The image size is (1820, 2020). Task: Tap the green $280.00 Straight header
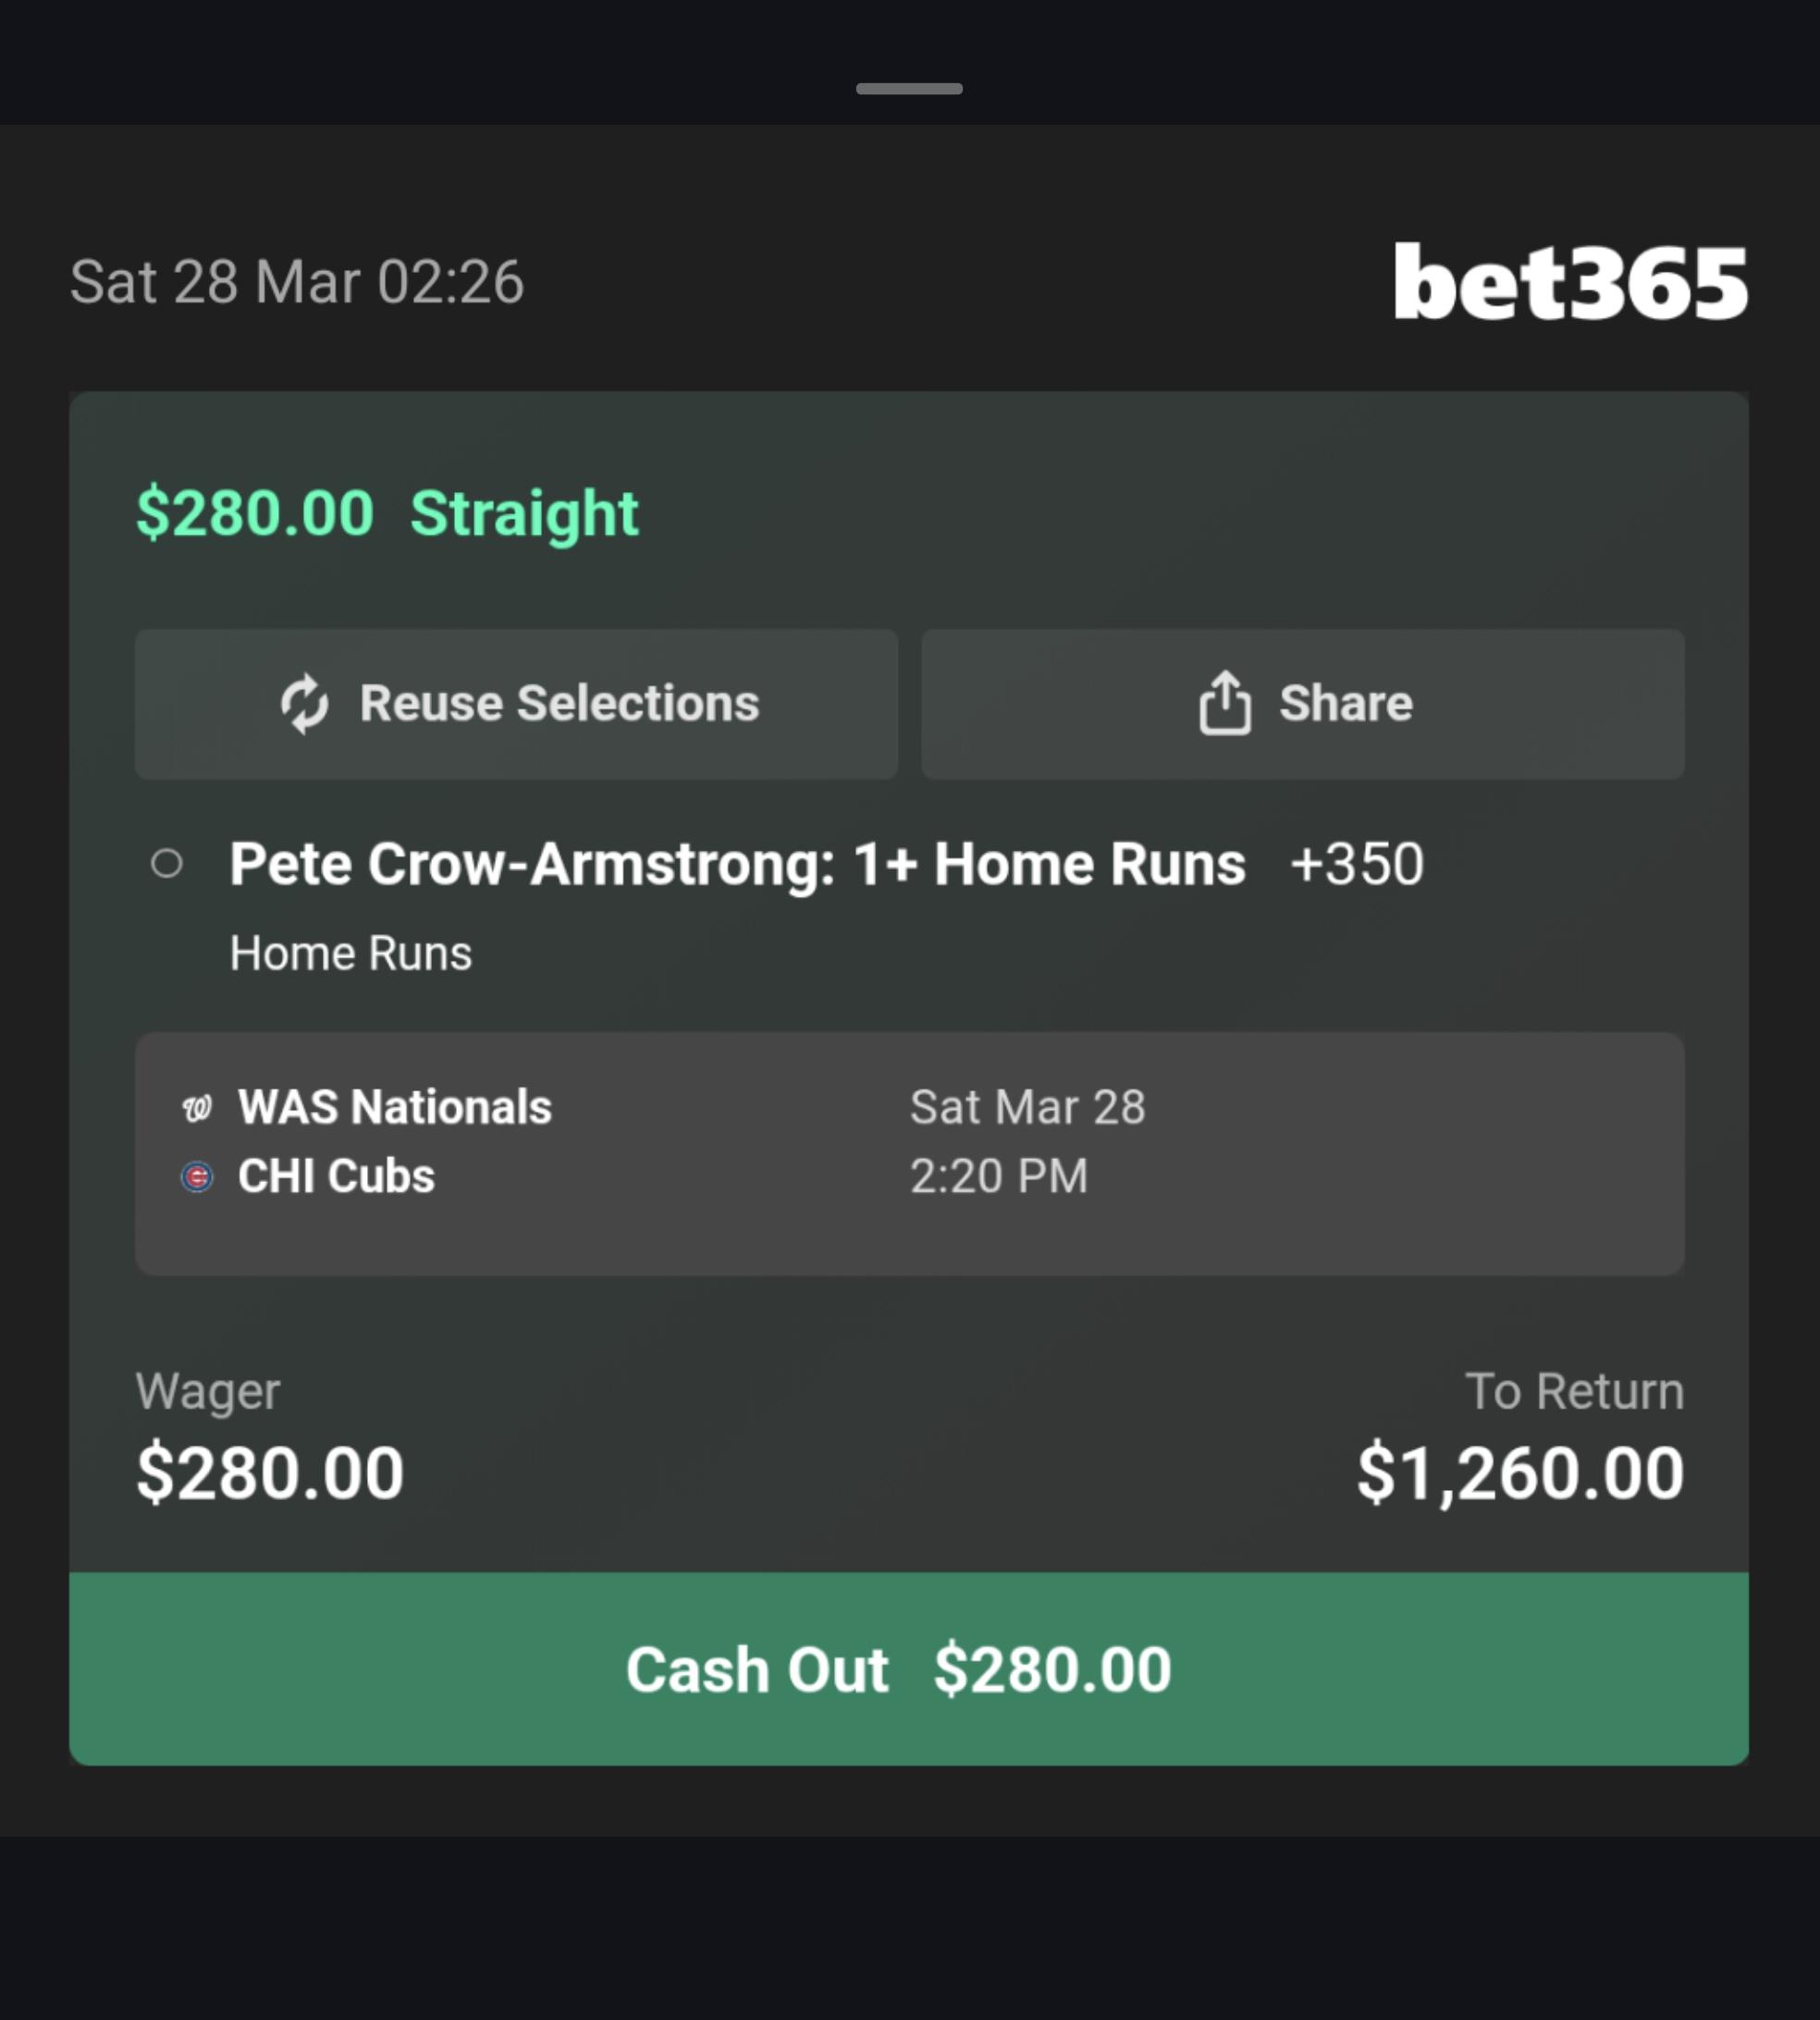click(x=387, y=513)
